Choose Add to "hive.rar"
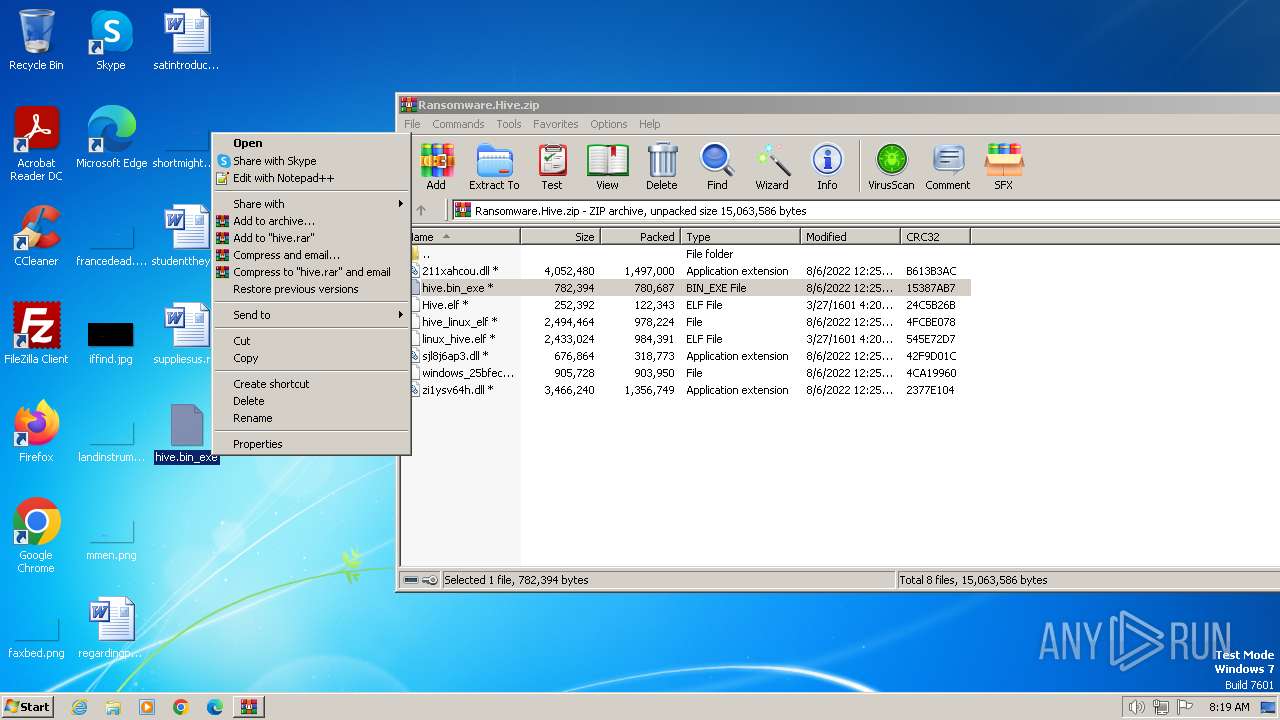 pos(311,238)
